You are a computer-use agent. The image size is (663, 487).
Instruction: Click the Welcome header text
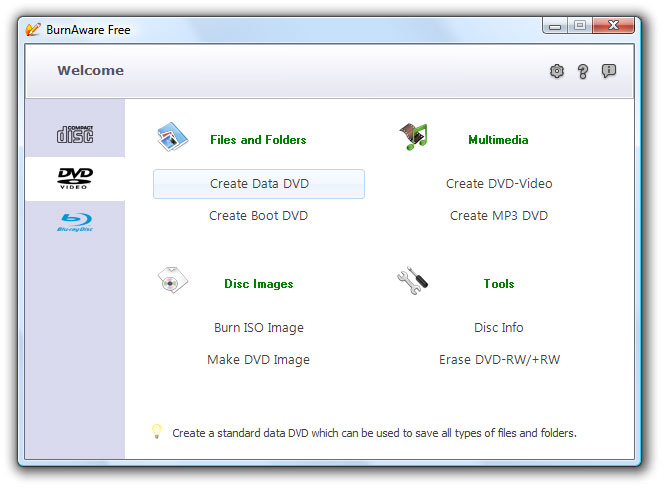(90, 70)
